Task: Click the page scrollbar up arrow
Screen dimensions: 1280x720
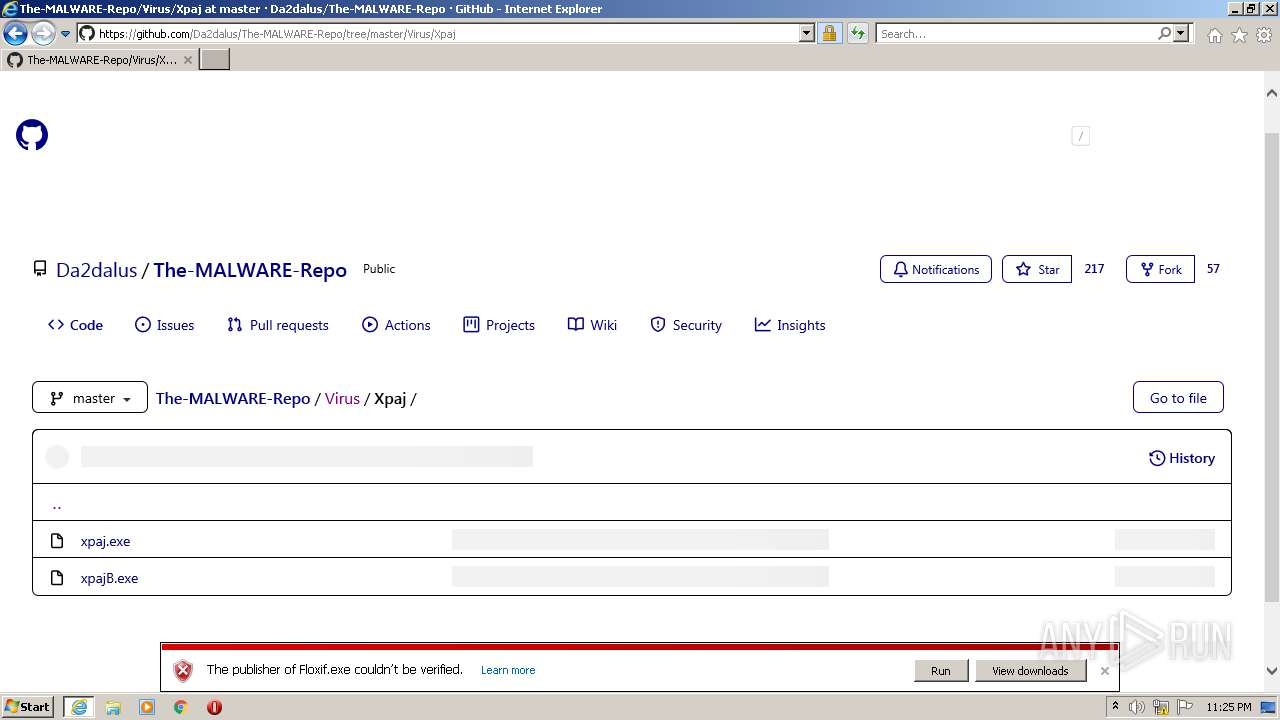Action: pos(1272,93)
